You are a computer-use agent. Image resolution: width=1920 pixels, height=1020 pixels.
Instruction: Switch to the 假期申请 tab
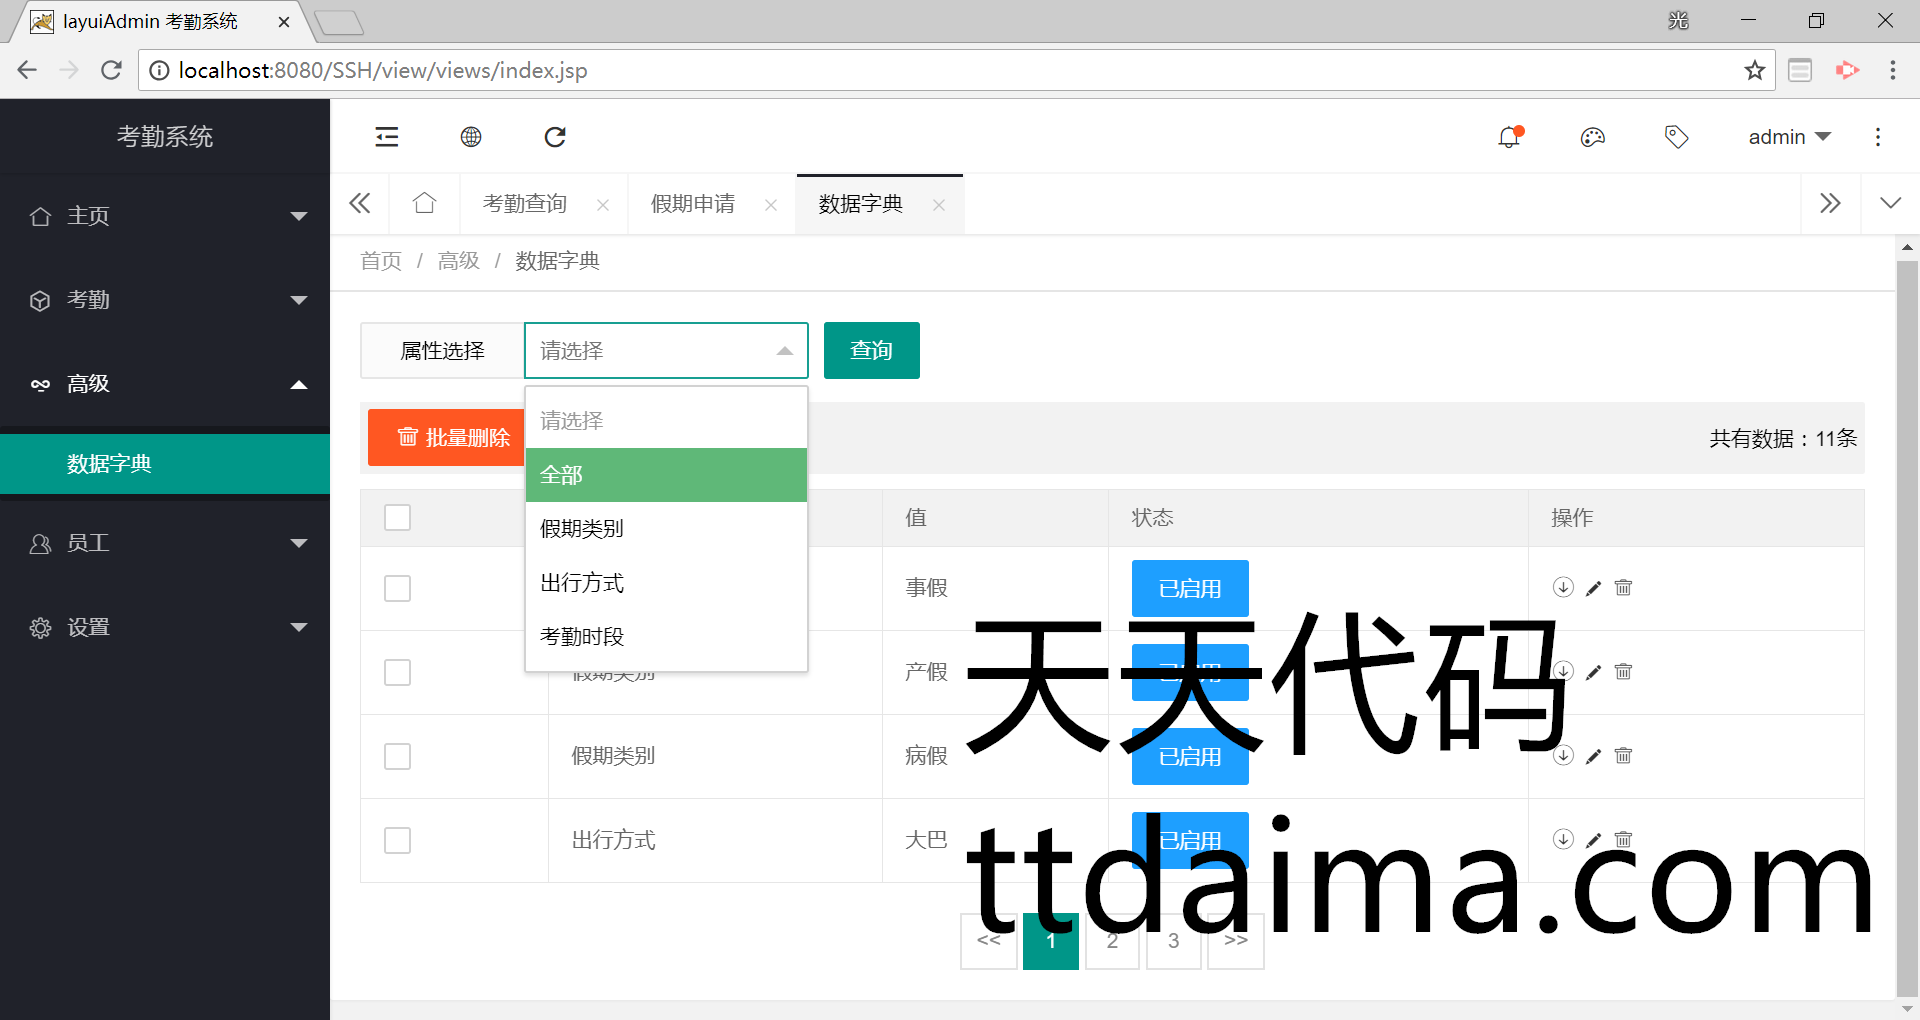693,204
